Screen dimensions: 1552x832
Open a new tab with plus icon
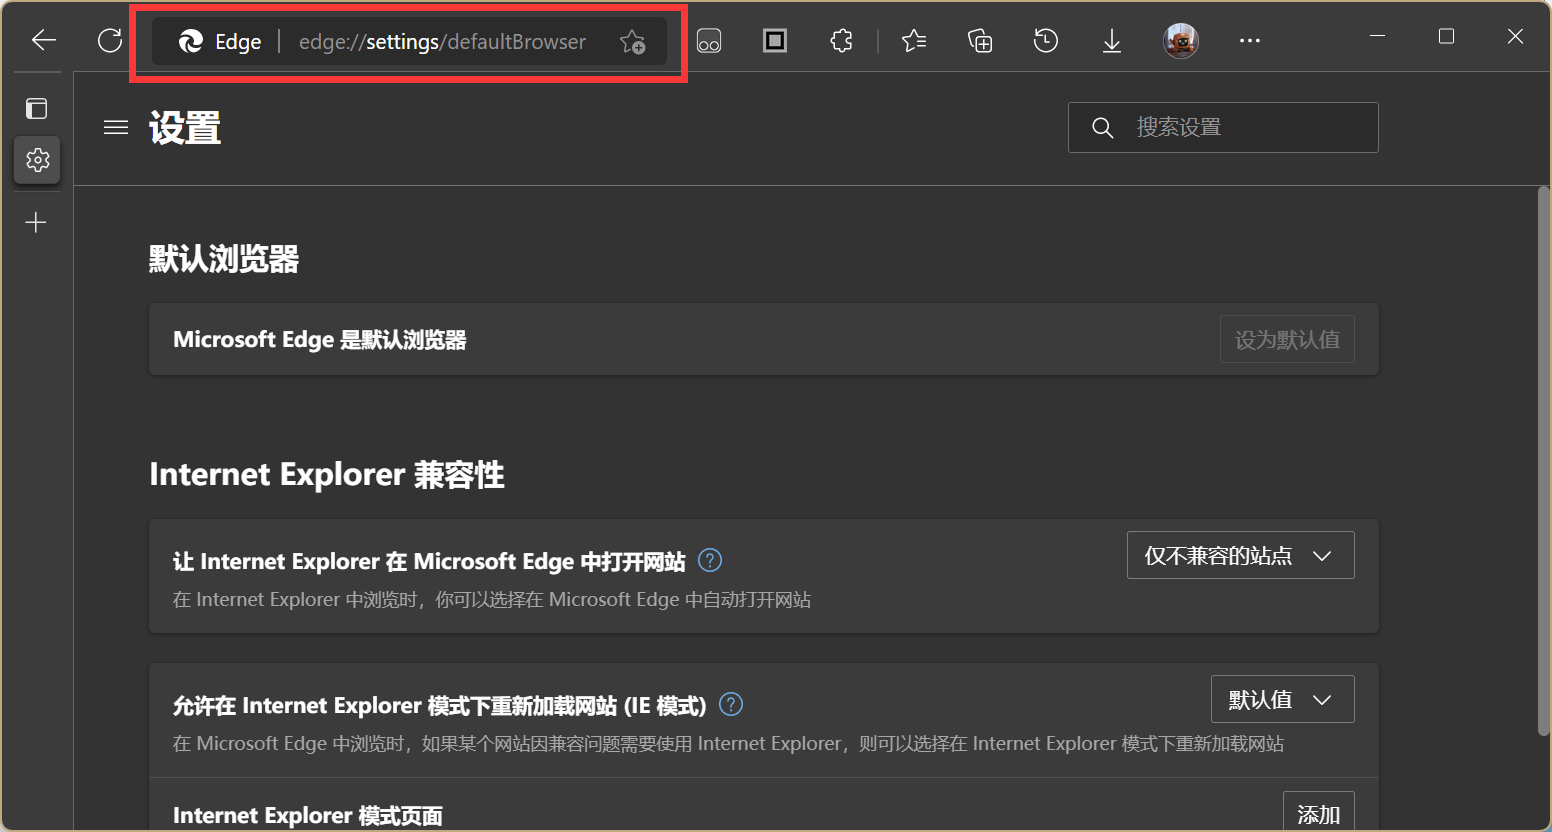(36, 222)
